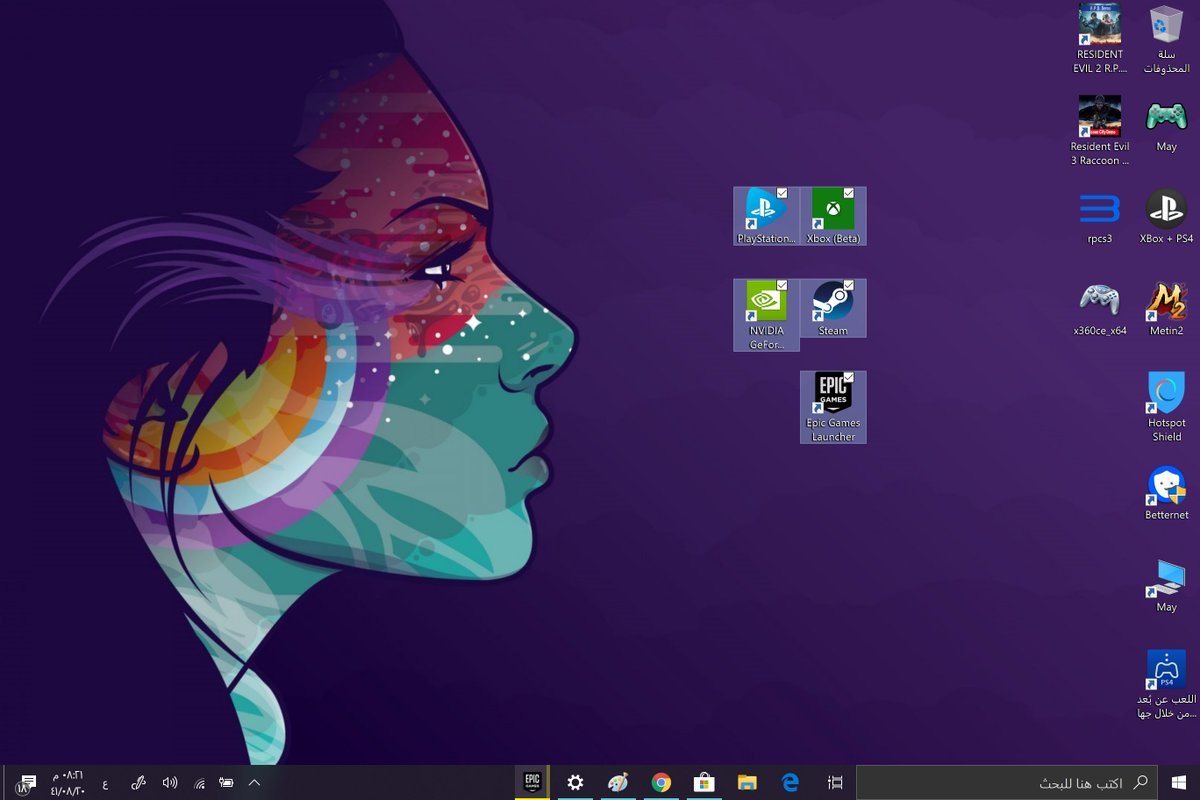Select the green gamepad May icon

pyautogui.click(x=1166, y=124)
